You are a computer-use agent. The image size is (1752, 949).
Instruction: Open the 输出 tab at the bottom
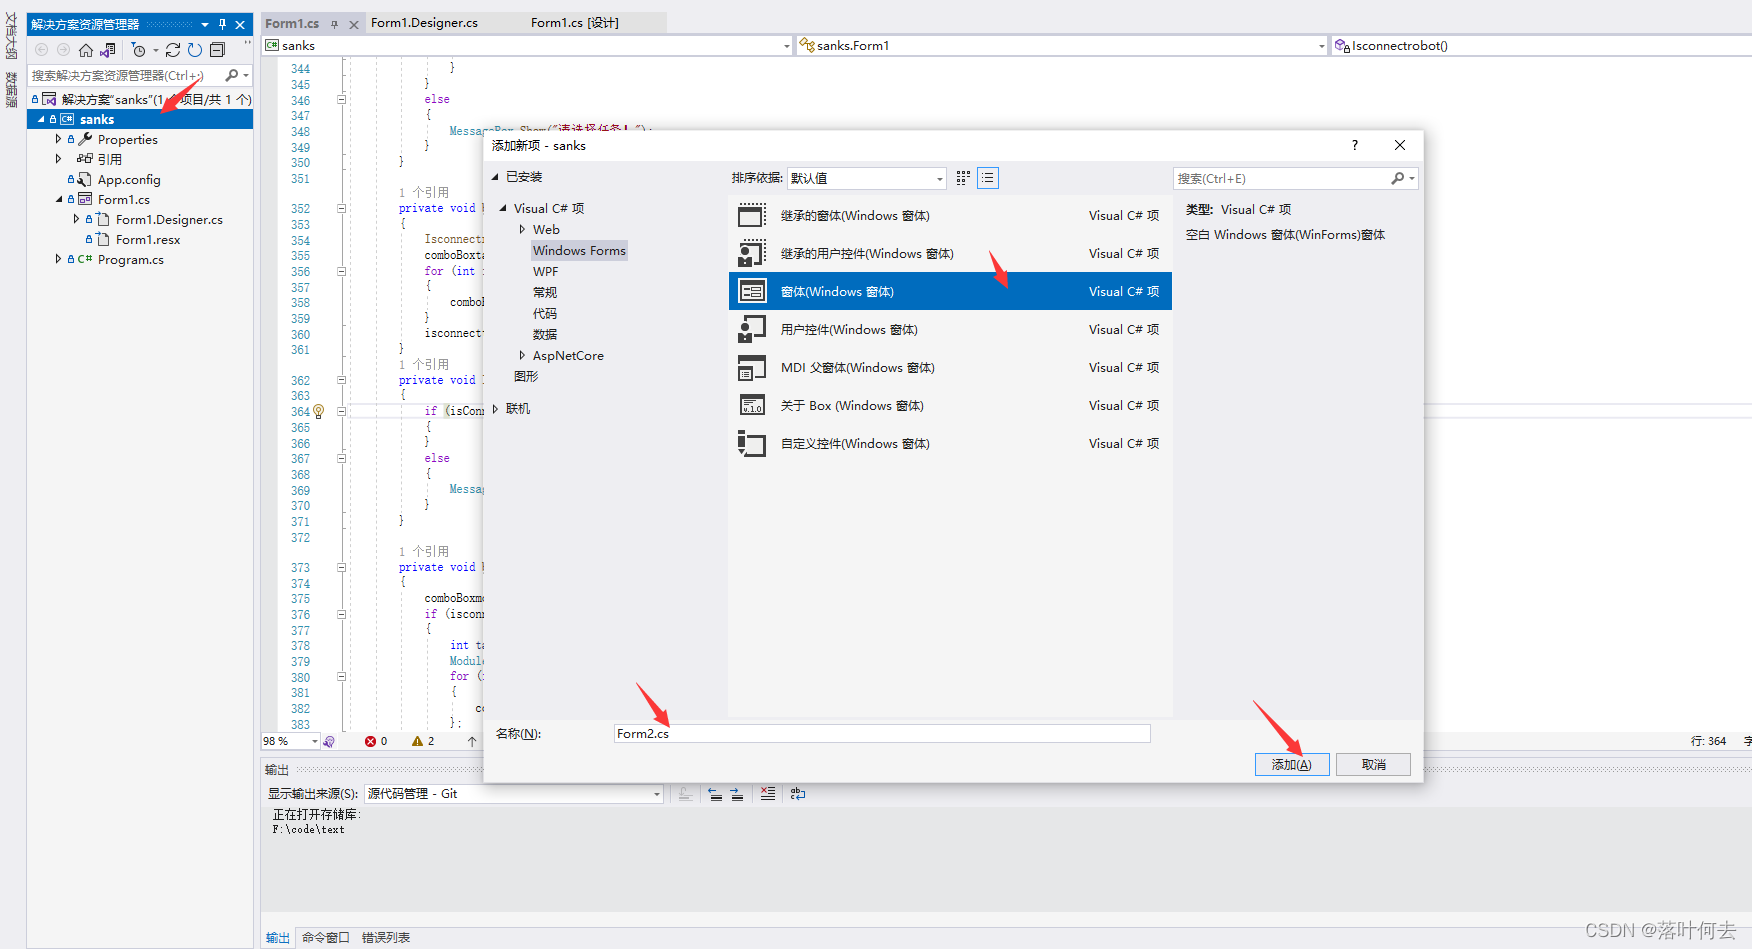278,938
